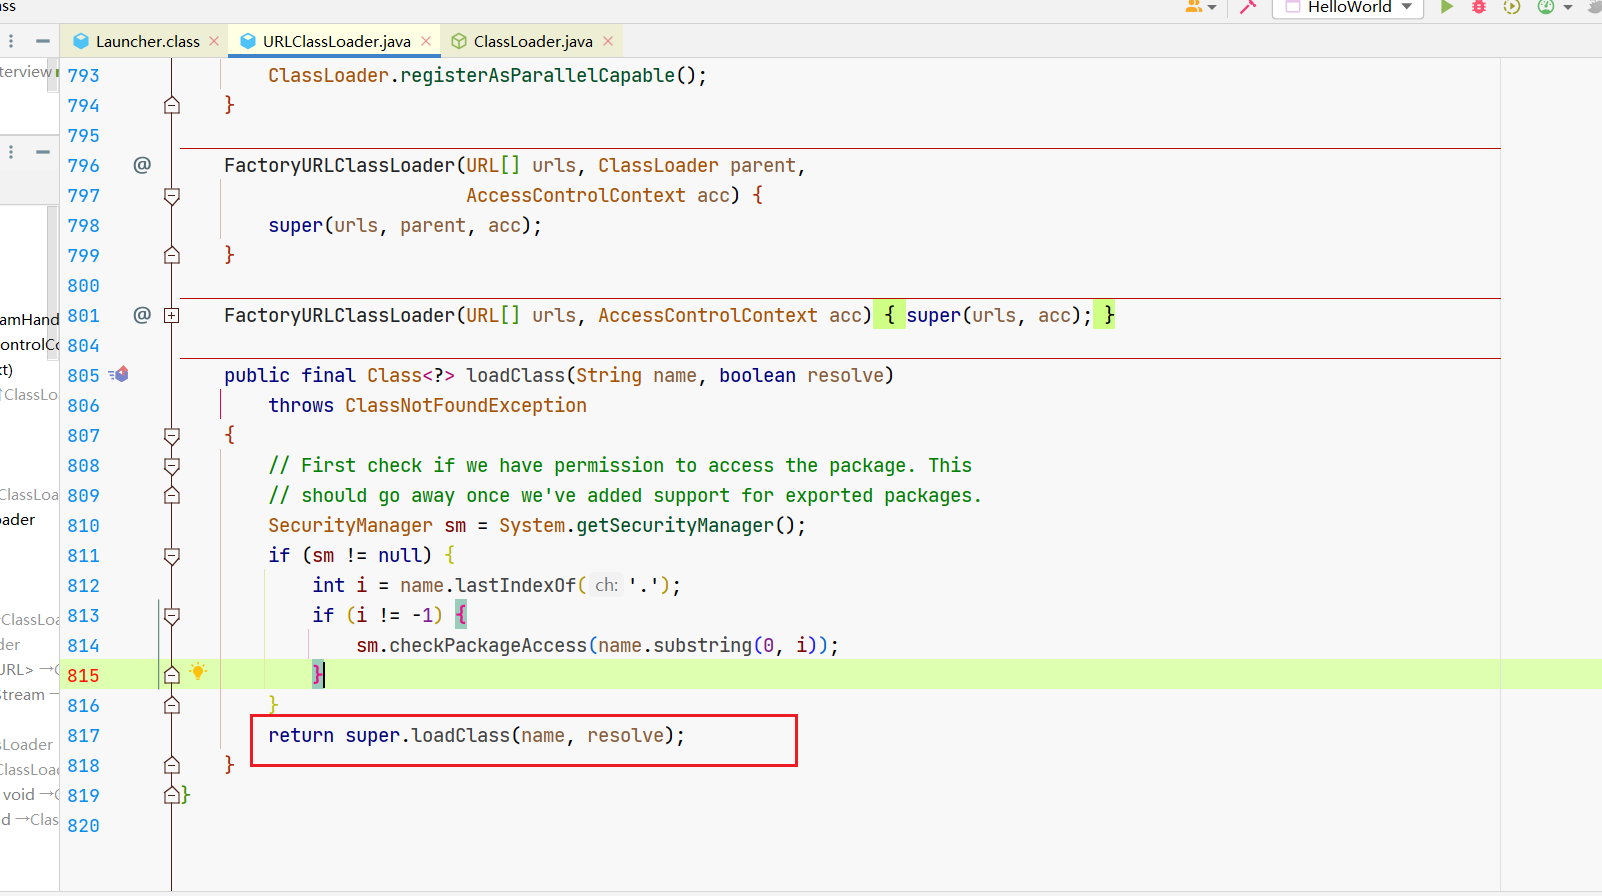The width and height of the screenshot is (1602, 896).
Task: Fold the comment end marker at line 809
Action: tap(172, 495)
